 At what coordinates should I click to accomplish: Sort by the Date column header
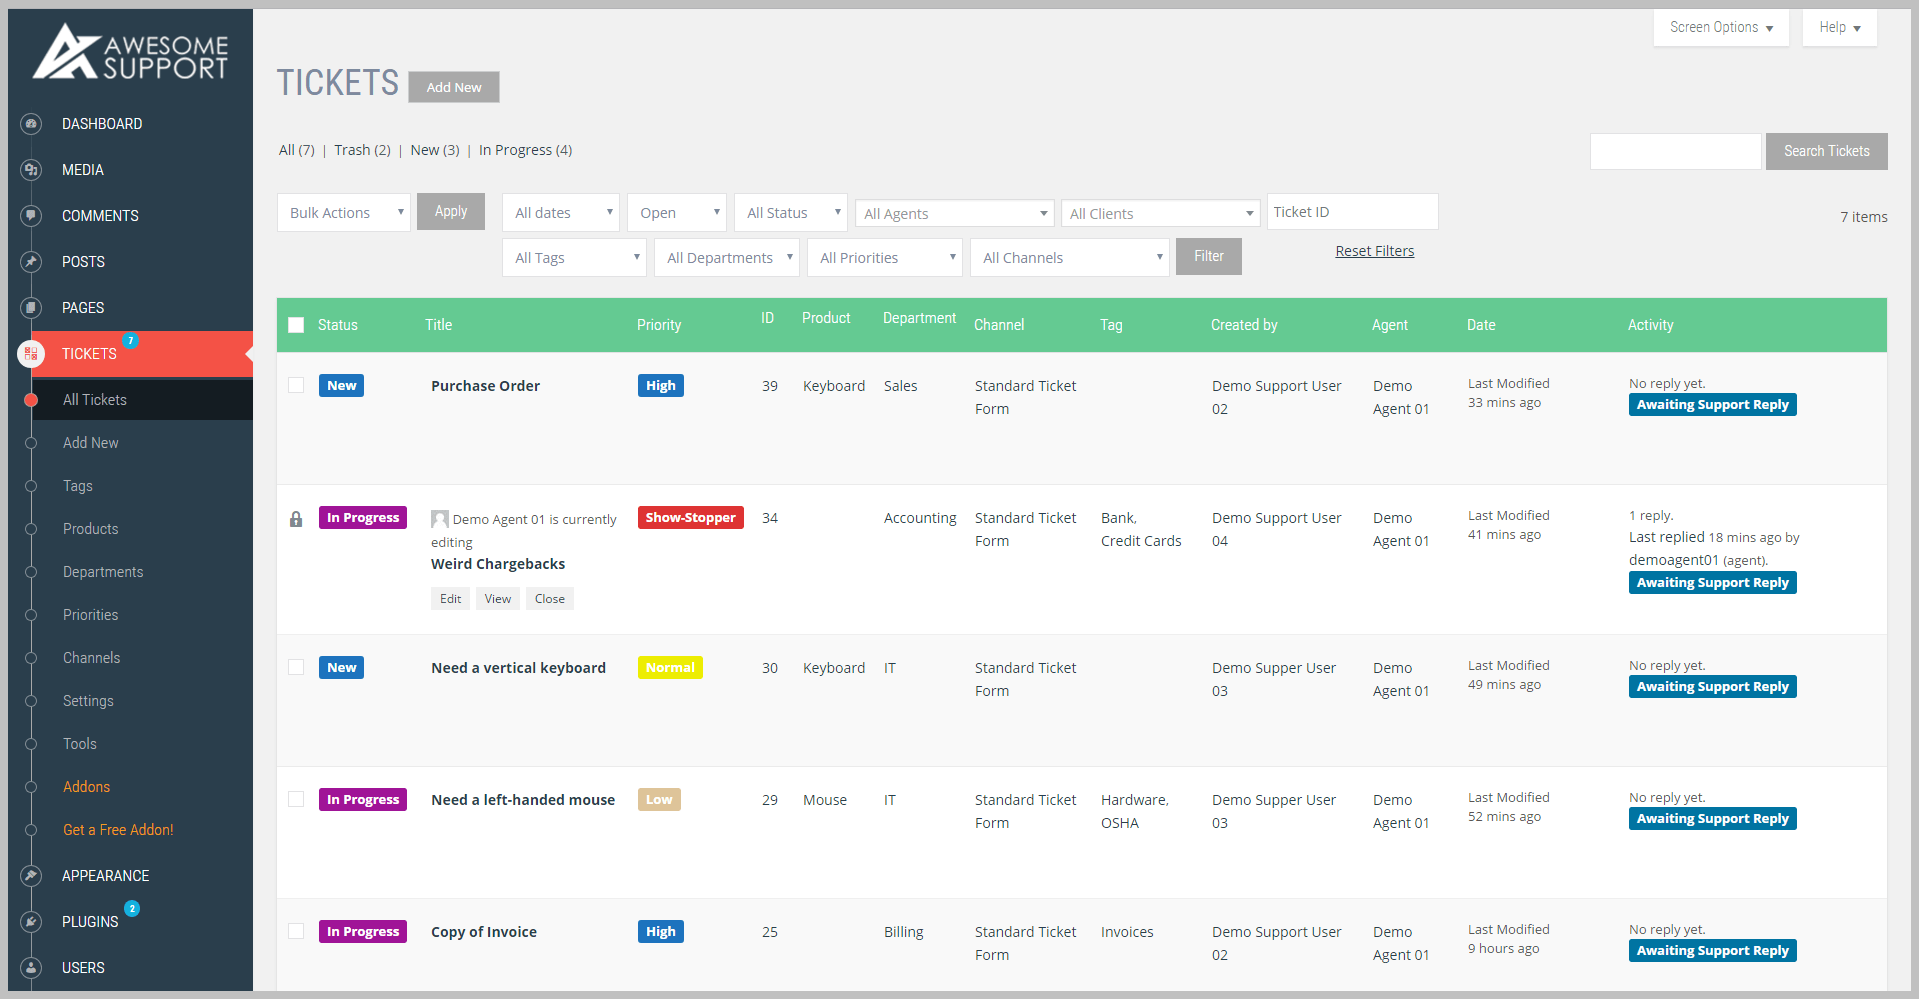click(1481, 325)
